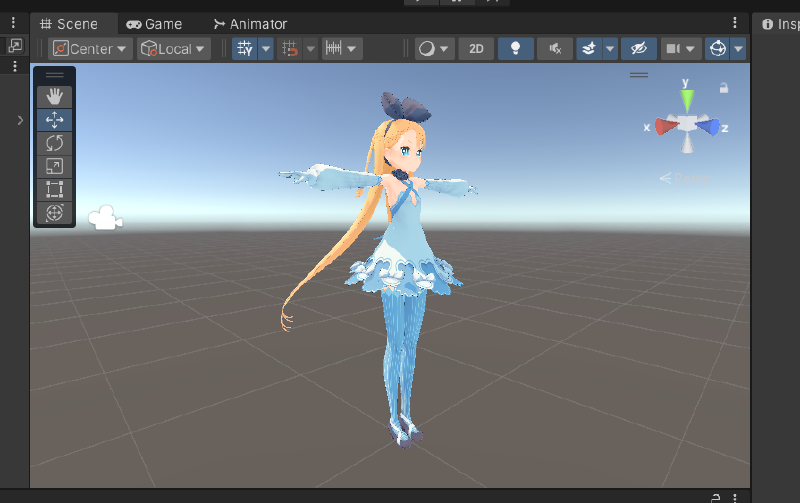Open the Local handle rotation dropdown
This screenshot has height=503, width=800.
(173, 48)
